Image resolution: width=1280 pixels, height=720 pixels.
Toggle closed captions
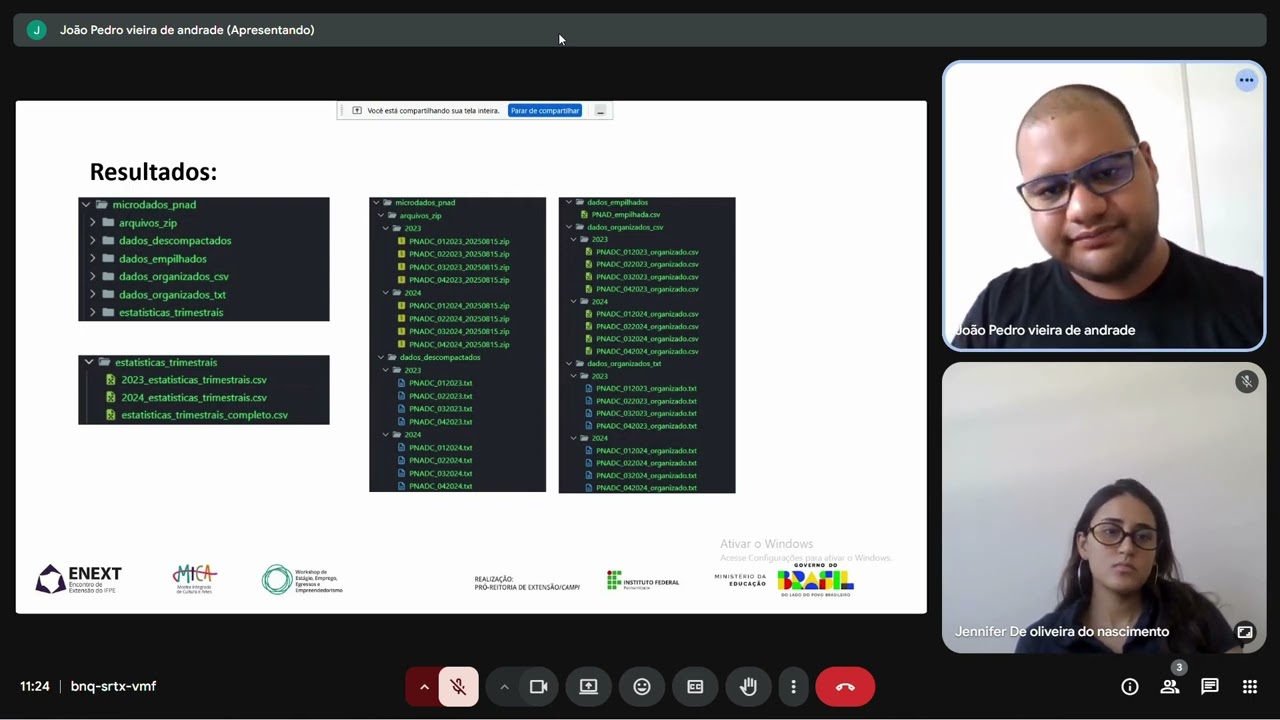pos(695,686)
